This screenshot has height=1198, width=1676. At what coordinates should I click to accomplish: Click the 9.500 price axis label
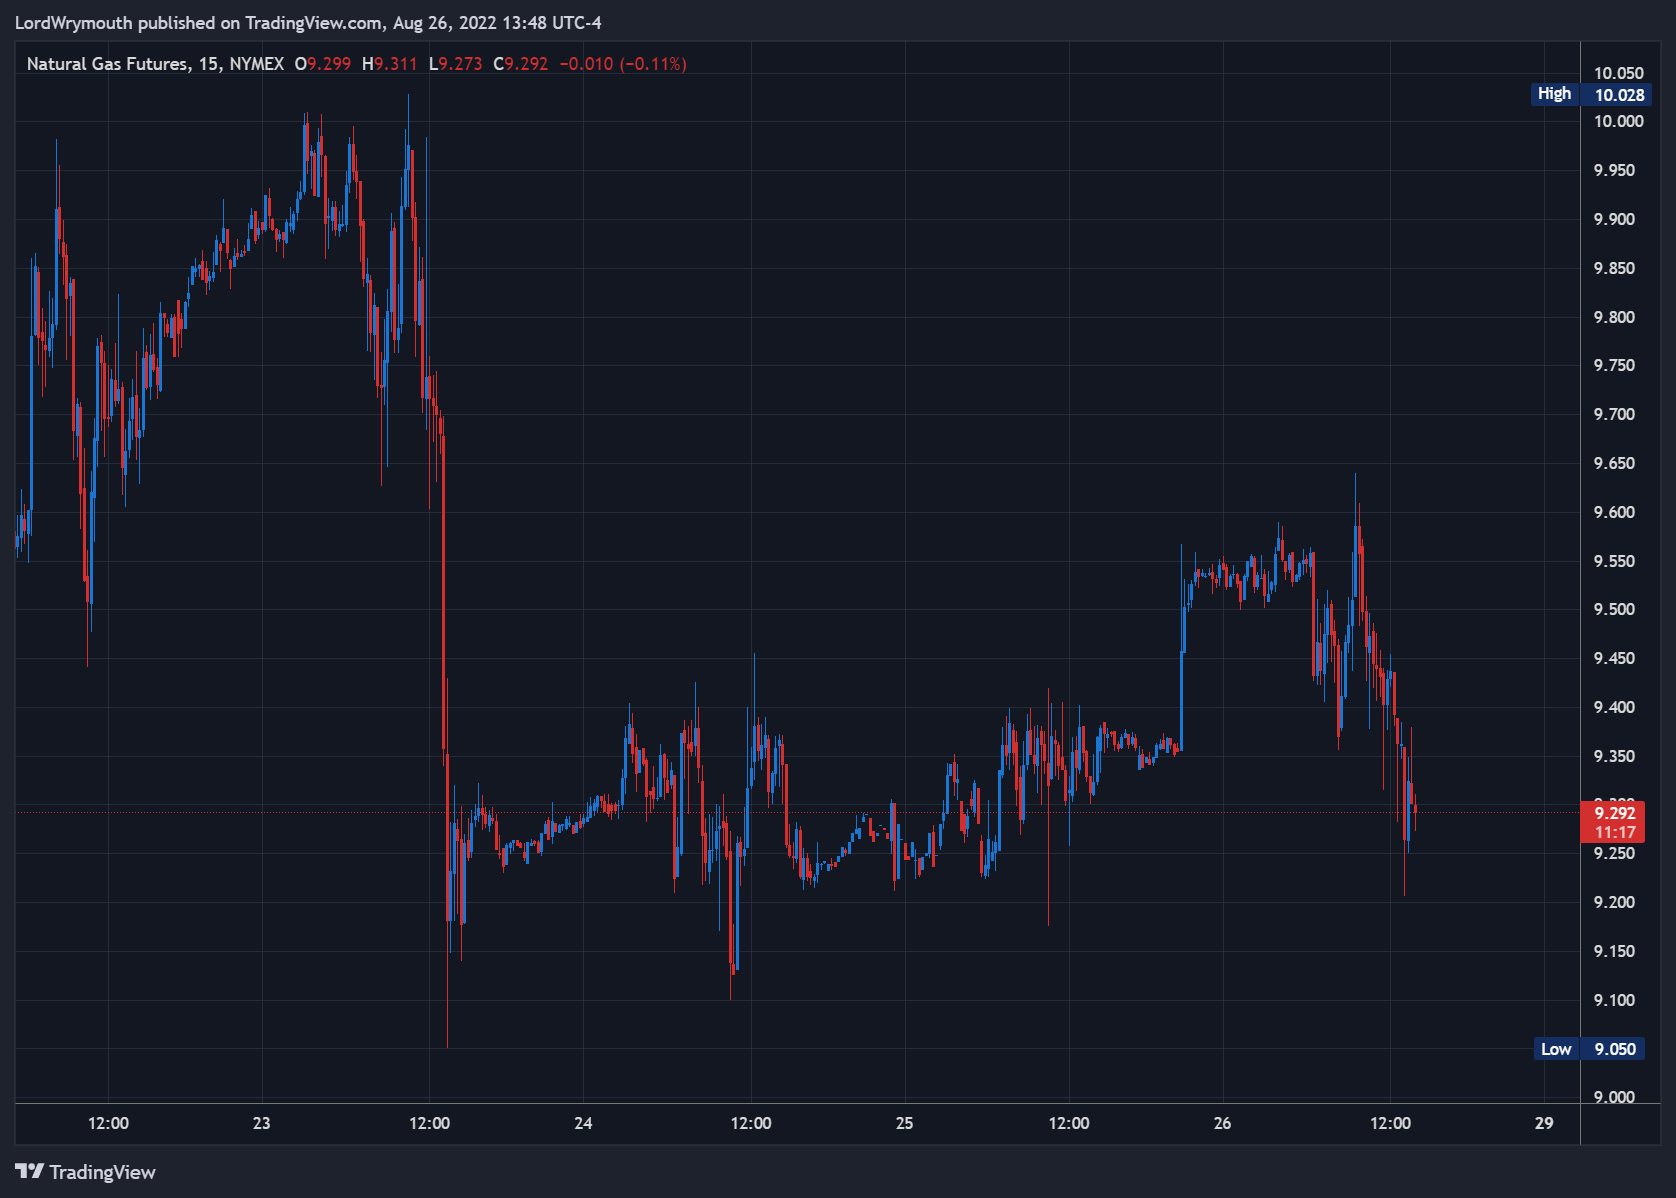1614,610
